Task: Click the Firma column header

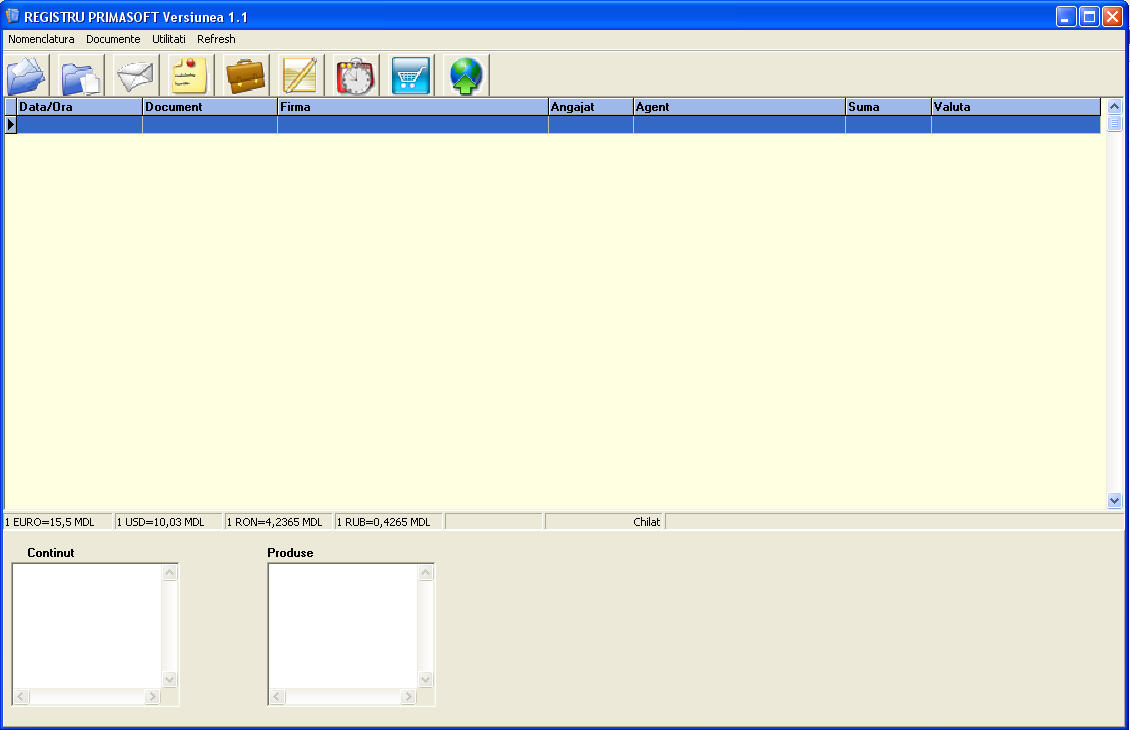Action: click(412, 107)
